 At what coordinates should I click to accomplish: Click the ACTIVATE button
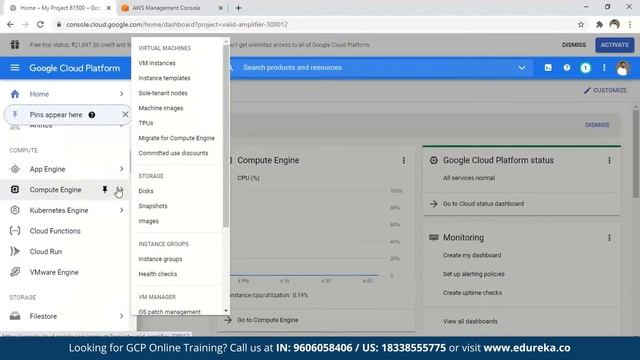point(614,45)
